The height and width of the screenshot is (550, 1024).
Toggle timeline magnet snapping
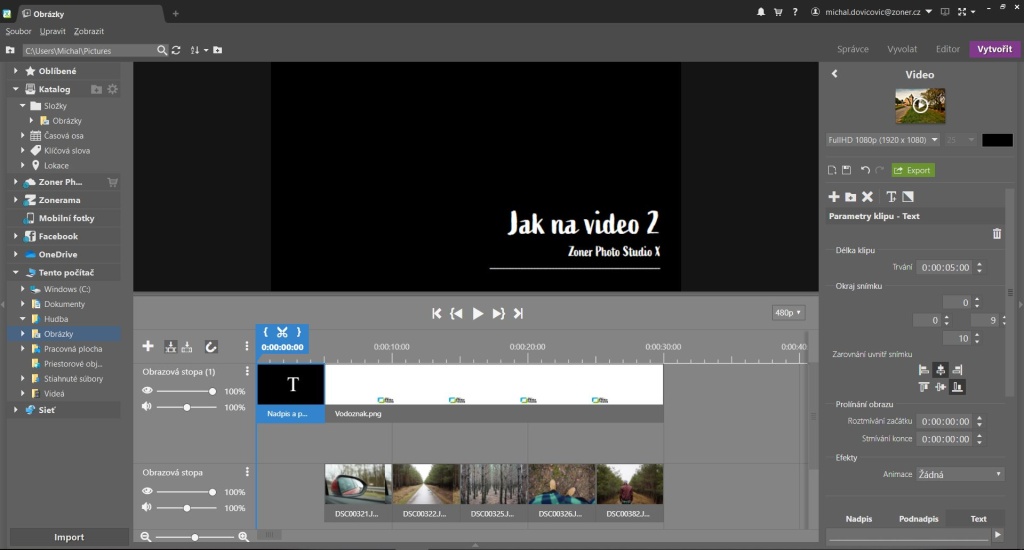tap(210, 347)
